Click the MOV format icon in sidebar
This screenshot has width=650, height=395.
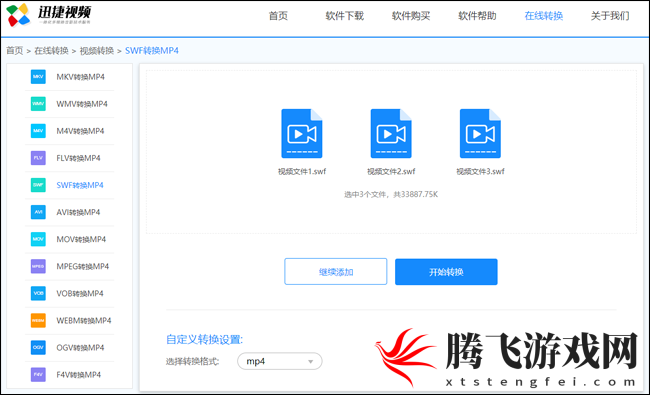[38, 239]
